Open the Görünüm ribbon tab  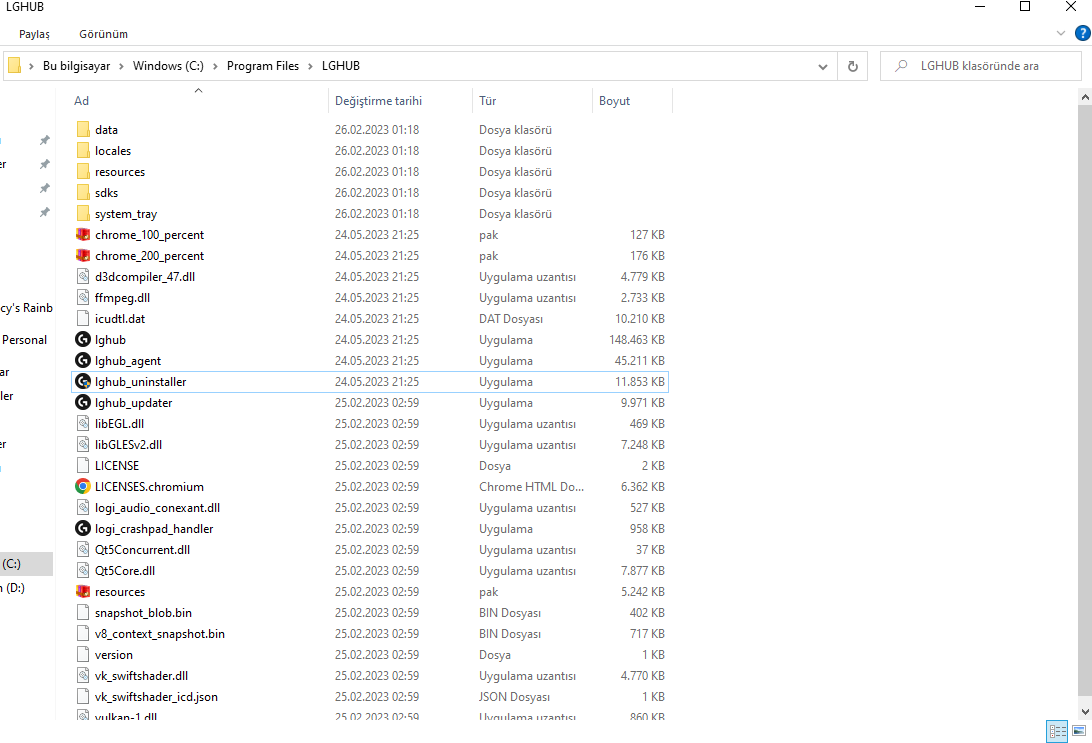[x=103, y=34]
